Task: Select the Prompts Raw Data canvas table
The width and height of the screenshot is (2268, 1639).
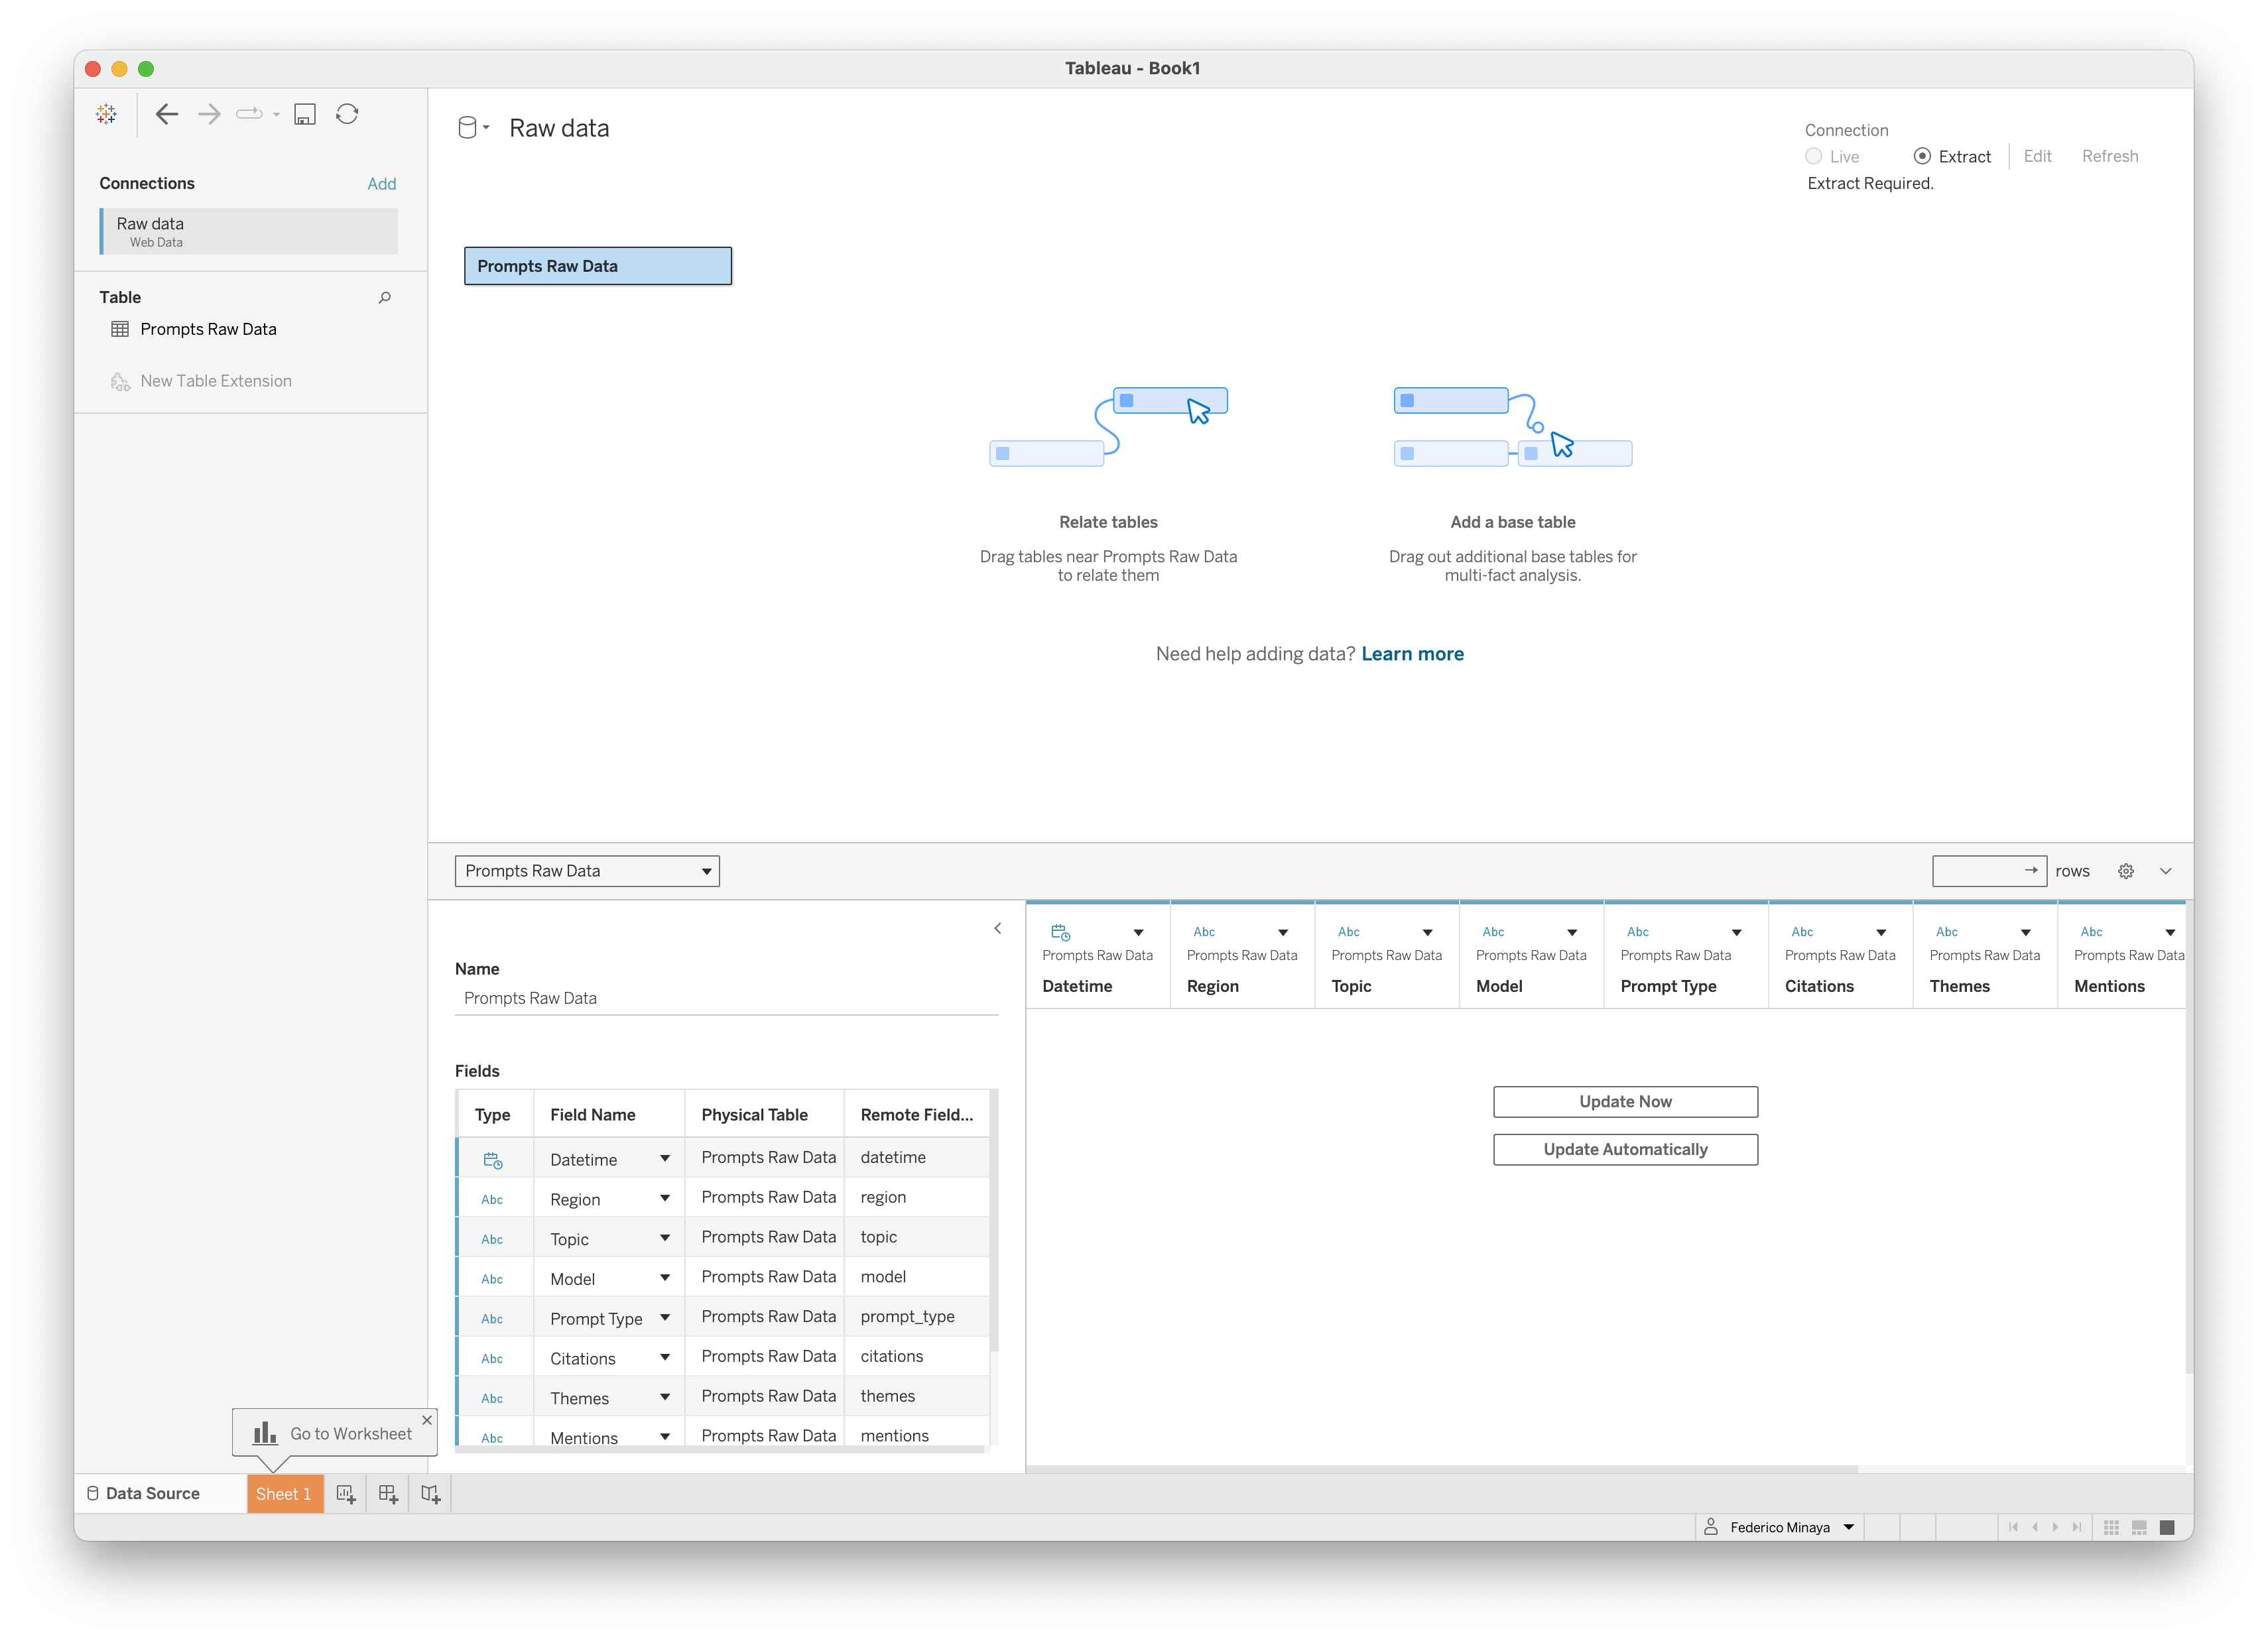Action: tap(597, 266)
